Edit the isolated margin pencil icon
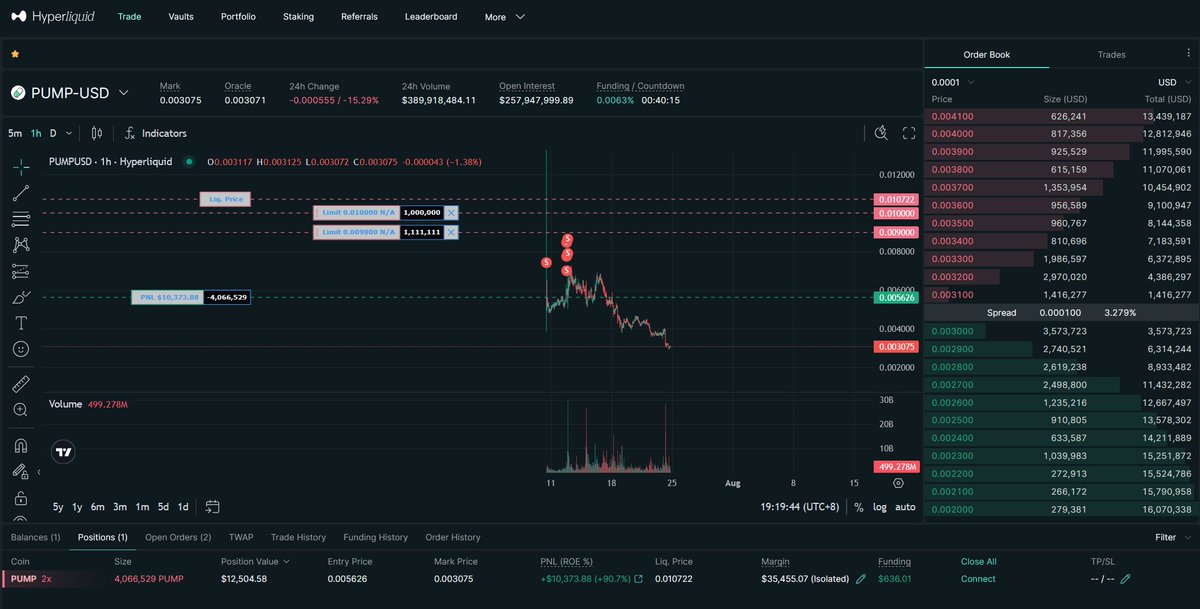Viewport: 1200px width, 609px height. click(861, 579)
